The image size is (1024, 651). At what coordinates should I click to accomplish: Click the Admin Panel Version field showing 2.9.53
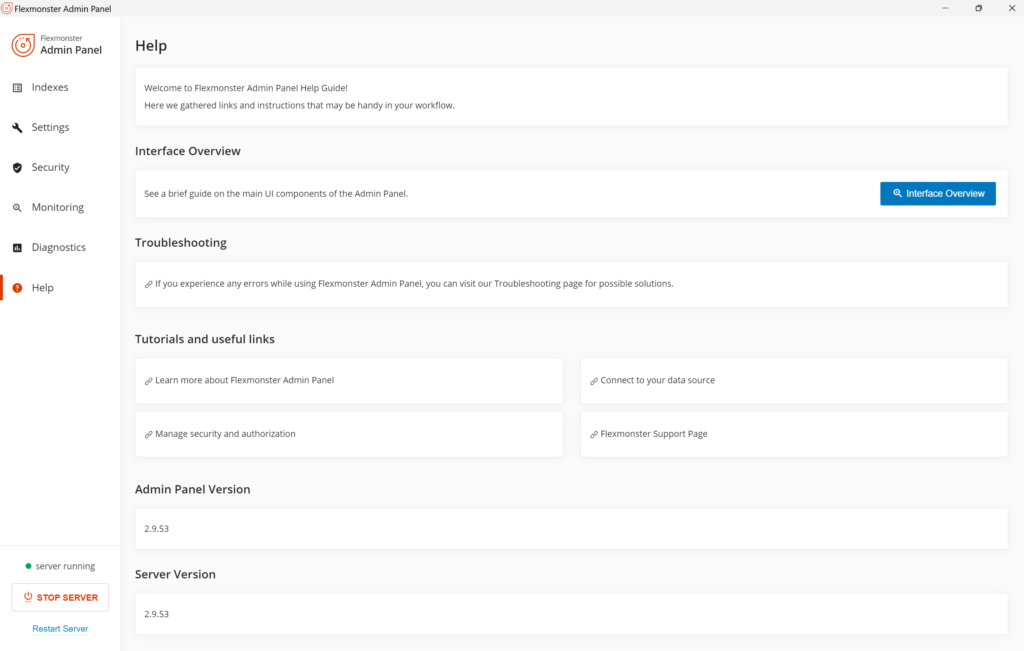point(572,528)
